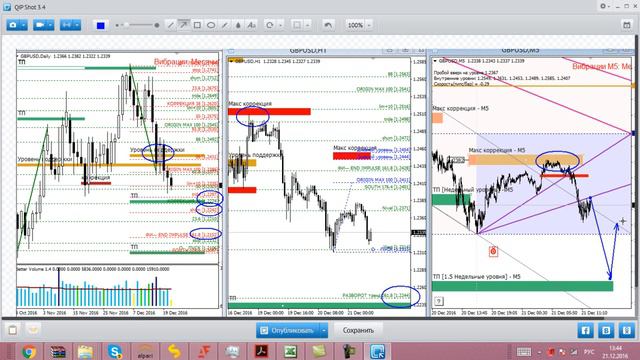Click the 100% zoom level field
Image resolution: width=640 pixels, height=360 pixels.
tap(355, 25)
